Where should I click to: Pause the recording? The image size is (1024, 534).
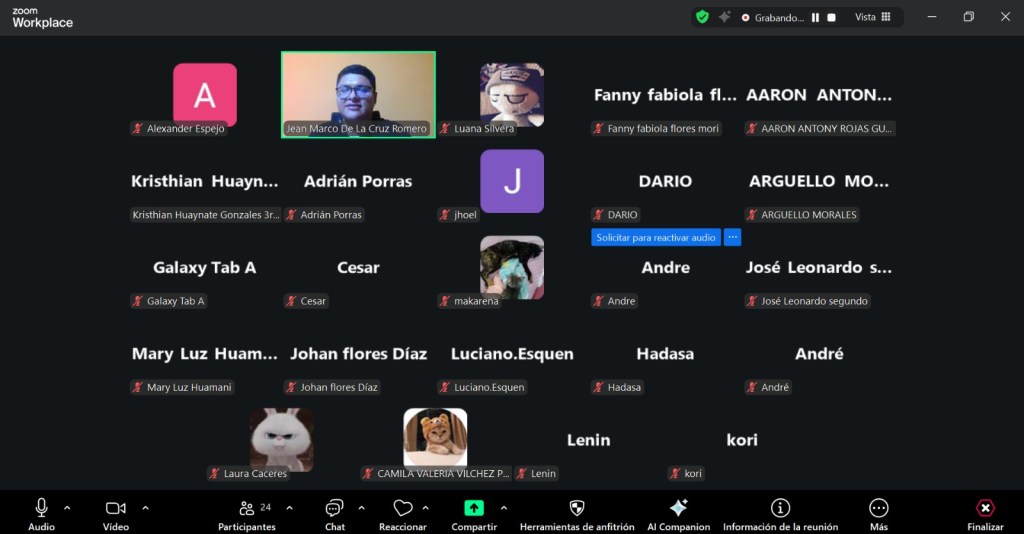(x=815, y=17)
